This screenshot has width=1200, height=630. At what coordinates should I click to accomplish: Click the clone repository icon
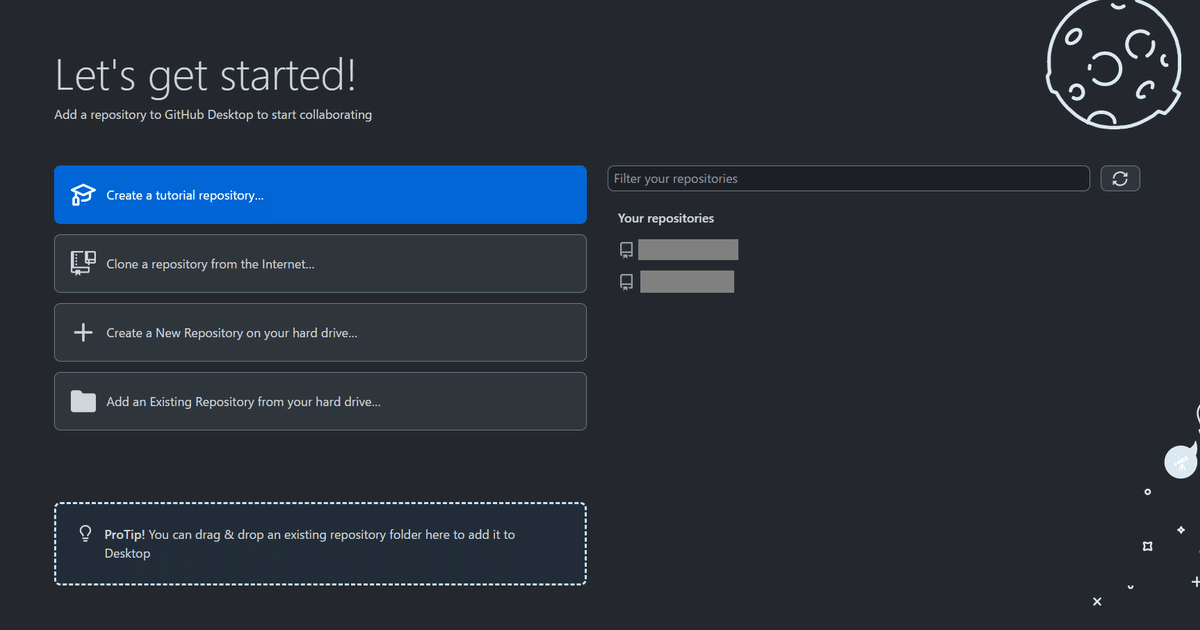coord(83,263)
